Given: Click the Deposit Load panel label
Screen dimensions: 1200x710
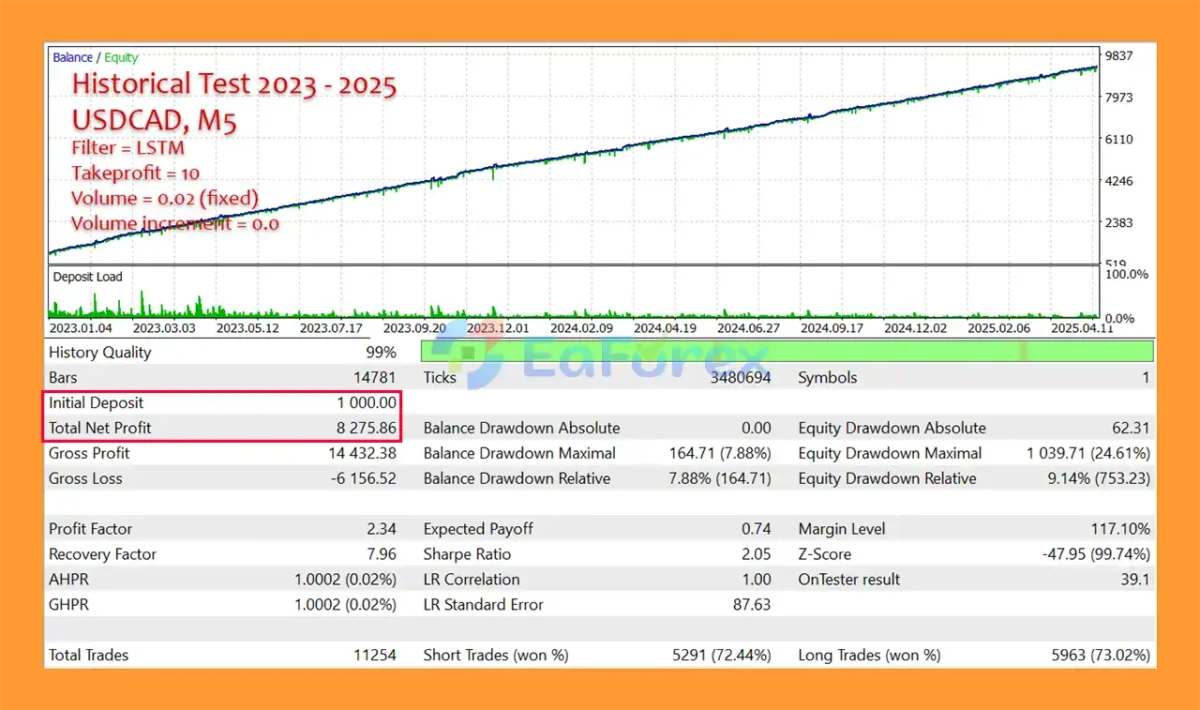Looking at the screenshot, I should (x=87, y=277).
